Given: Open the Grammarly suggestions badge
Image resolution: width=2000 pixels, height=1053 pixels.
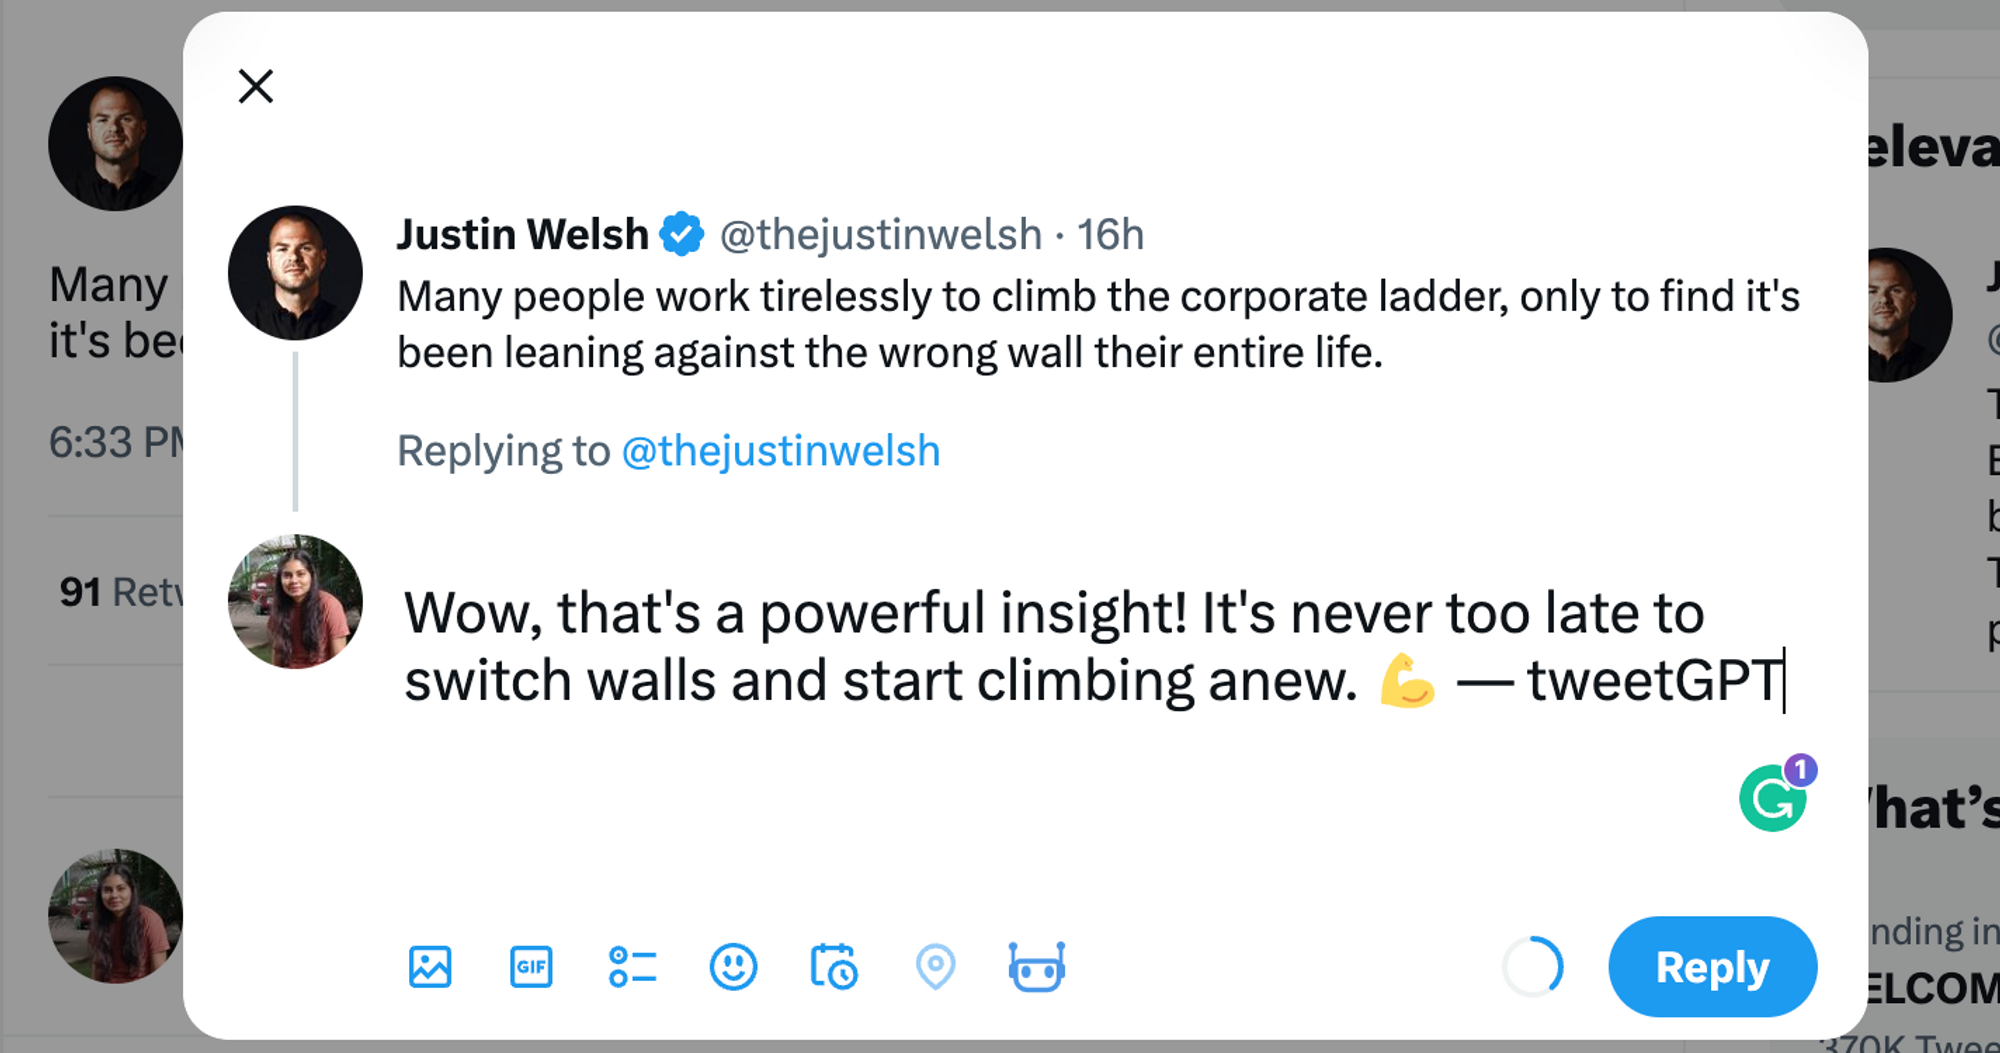Looking at the screenshot, I should point(1775,797).
